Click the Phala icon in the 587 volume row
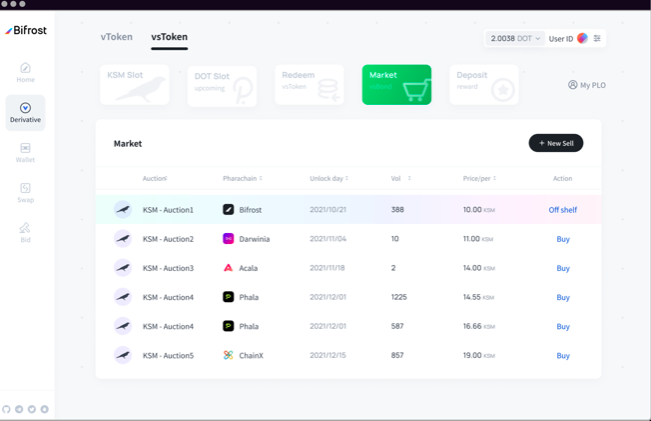This screenshot has height=421, width=651. tap(228, 326)
